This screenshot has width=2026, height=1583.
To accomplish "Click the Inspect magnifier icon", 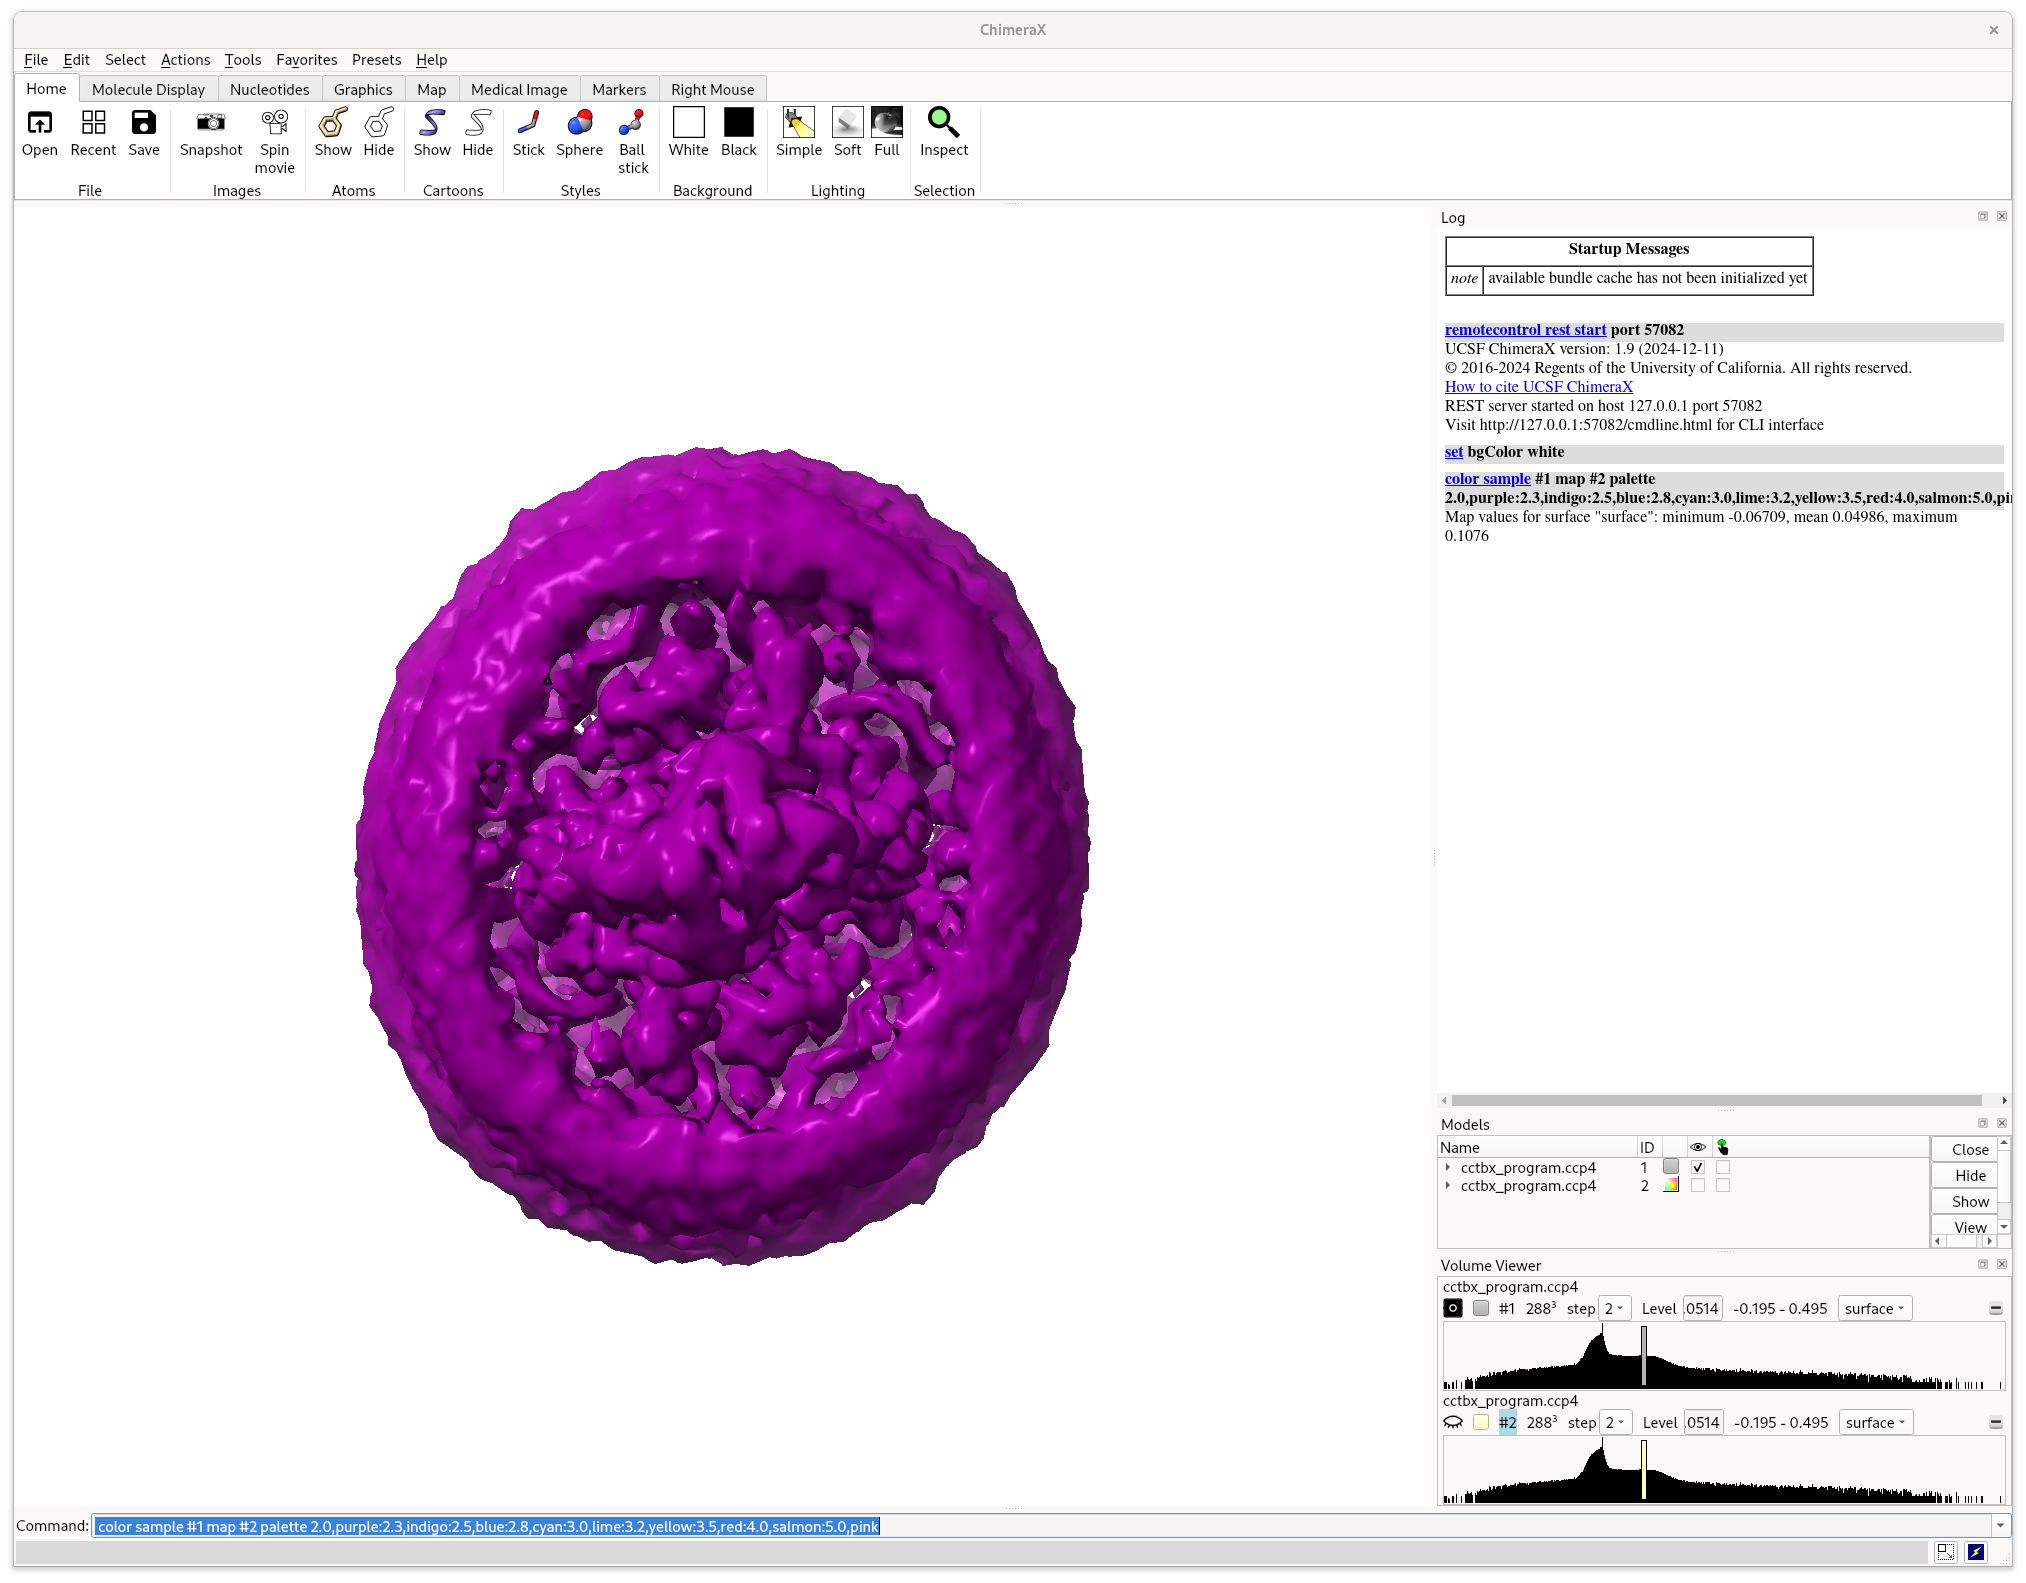I will click(943, 123).
